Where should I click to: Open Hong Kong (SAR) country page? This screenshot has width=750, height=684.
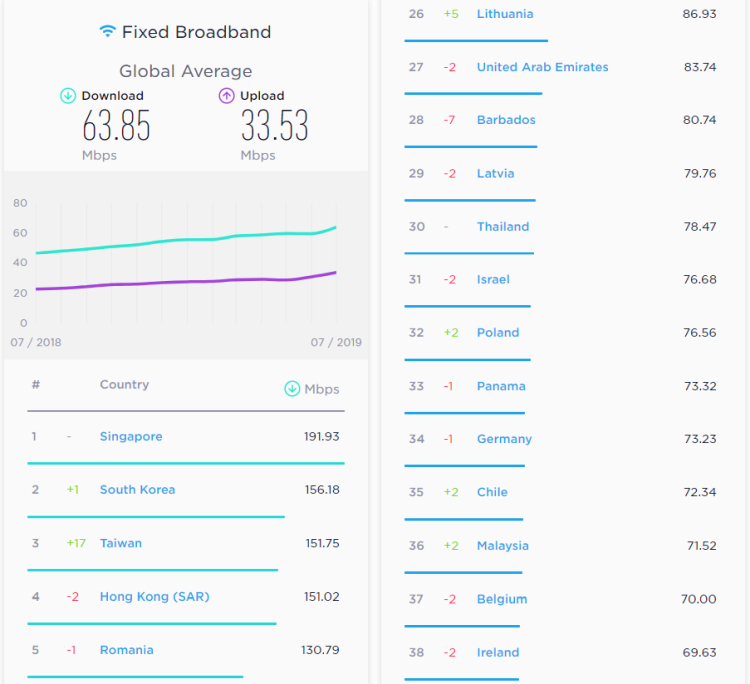[154, 597]
